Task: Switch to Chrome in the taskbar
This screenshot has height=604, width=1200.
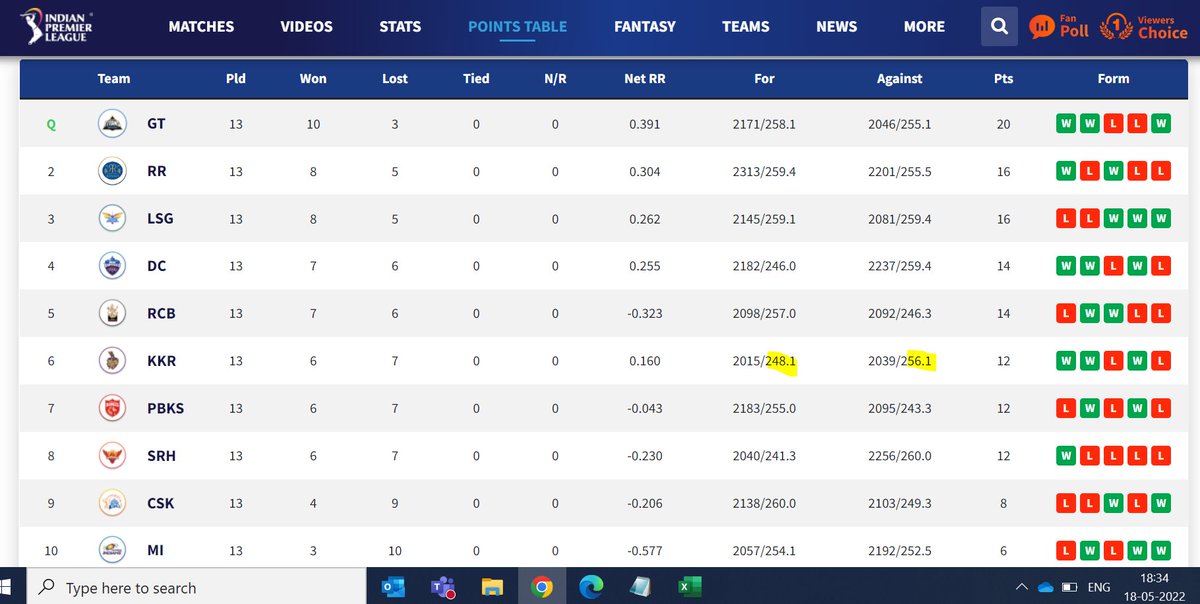Action: pyautogui.click(x=542, y=587)
